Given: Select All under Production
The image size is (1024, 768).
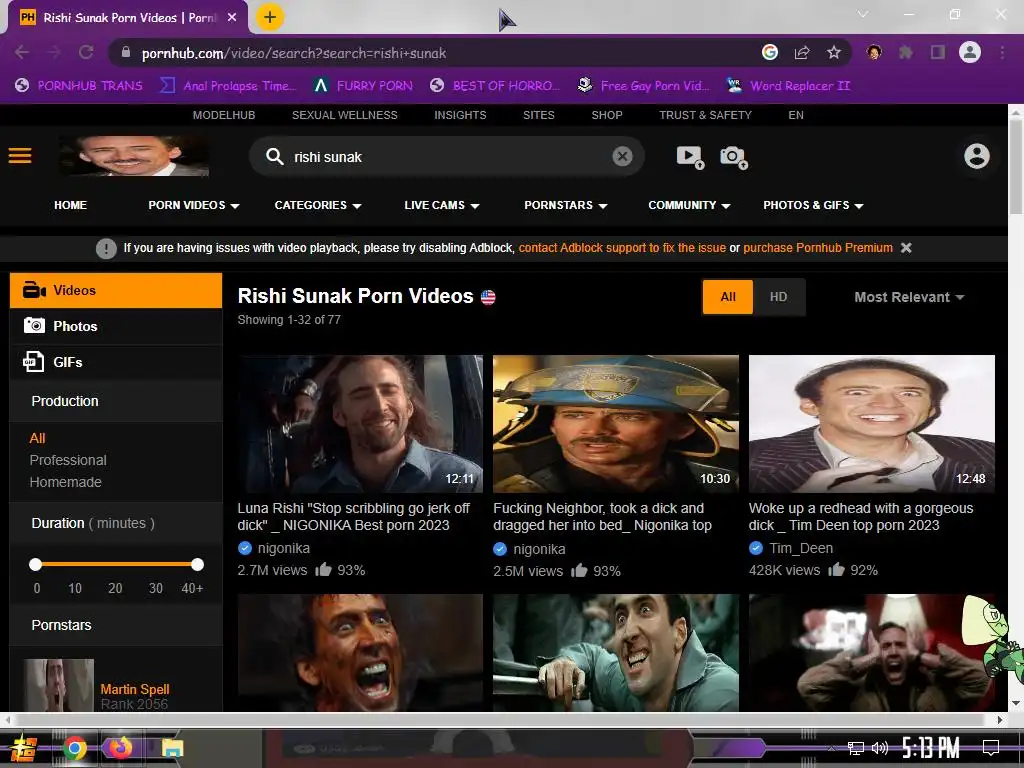Looking at the screenshot, I should point(37,438).
